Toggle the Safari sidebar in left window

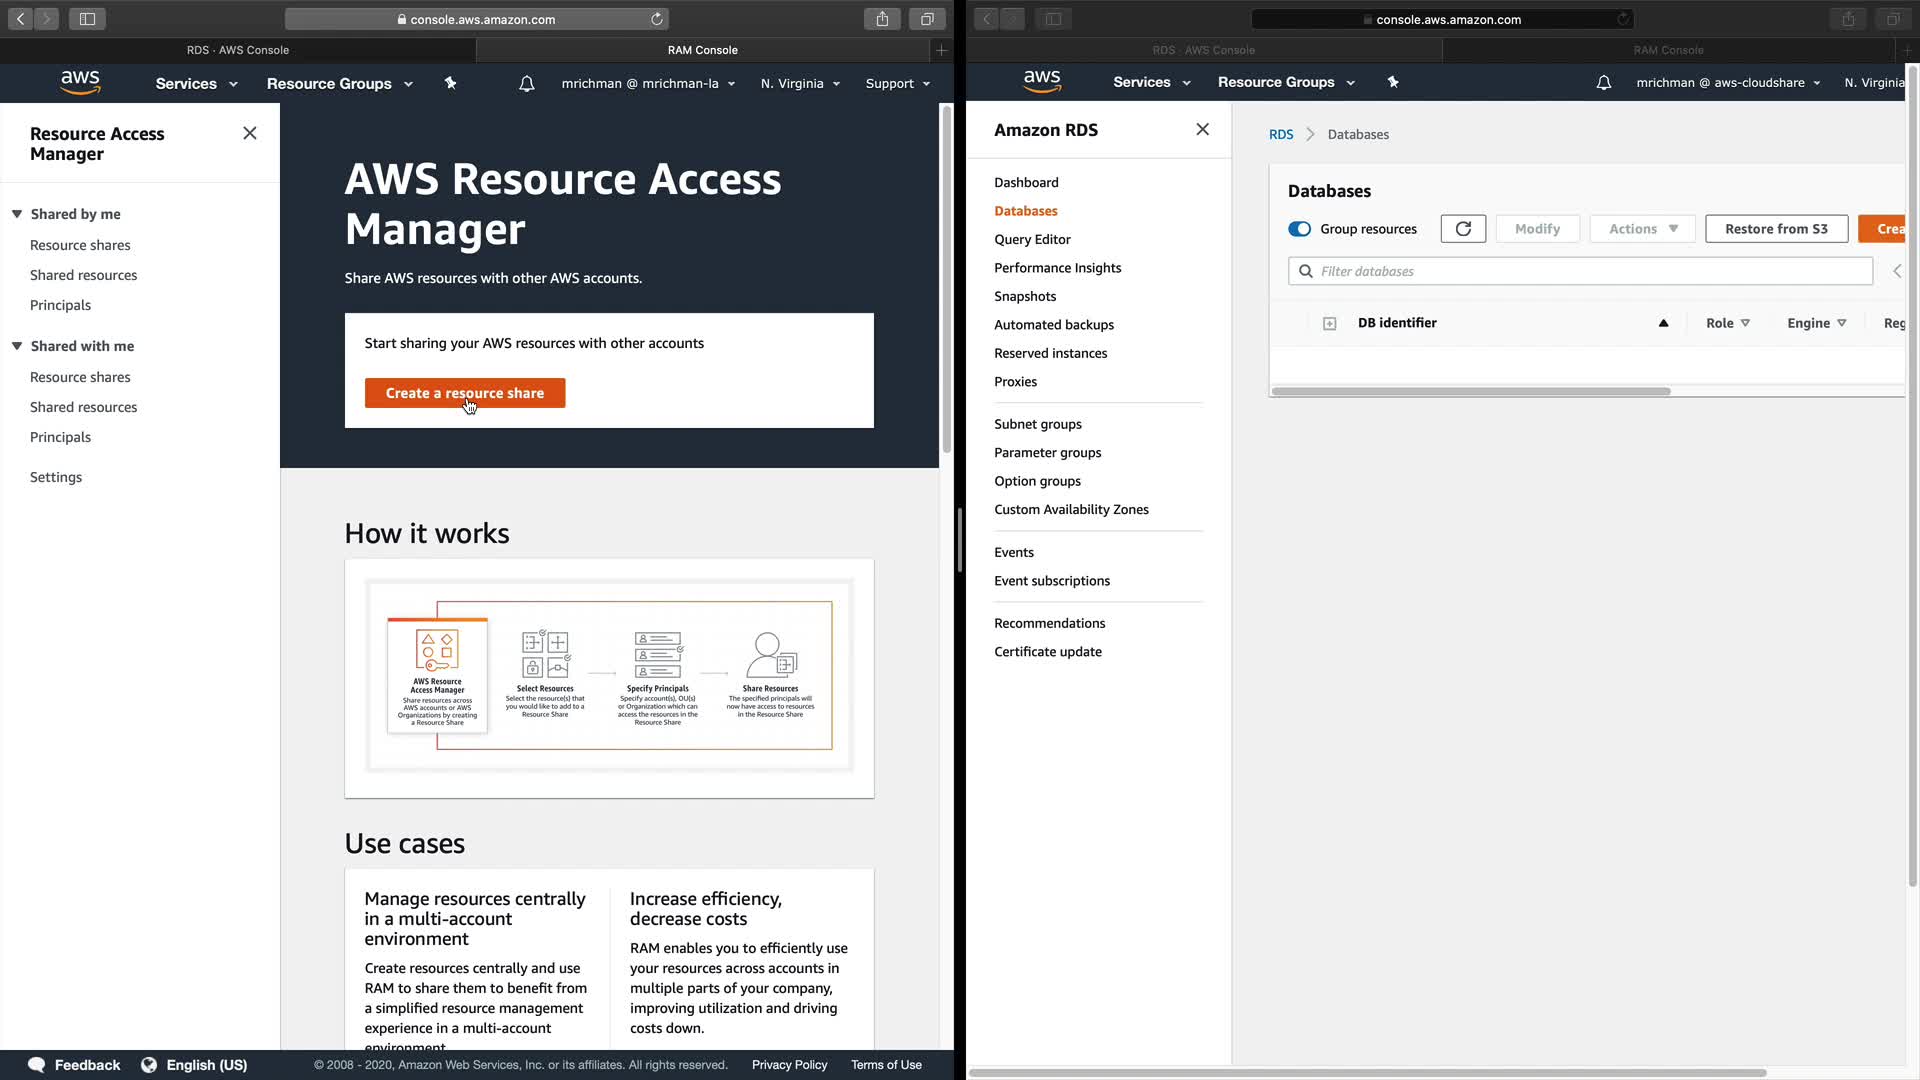[x=87, y=19]
